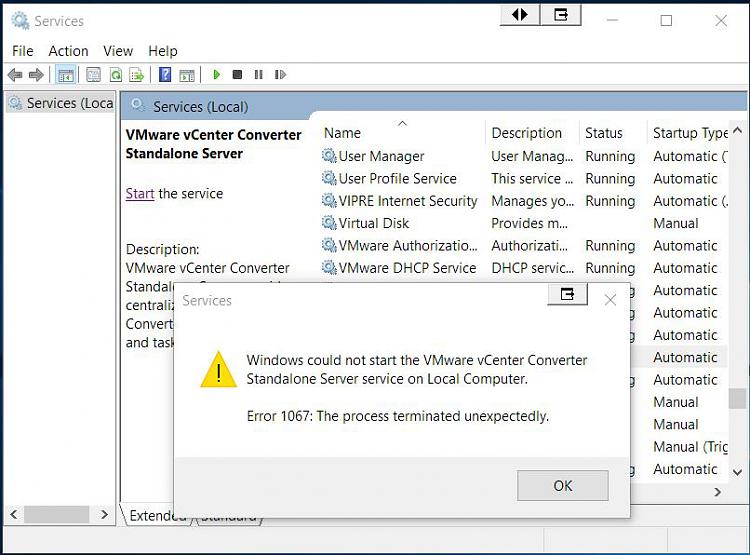The height and width of the screenshot is (555, 750).
Task: Click the Back arrow toolbar icon
Action: [x=15, y=75]
